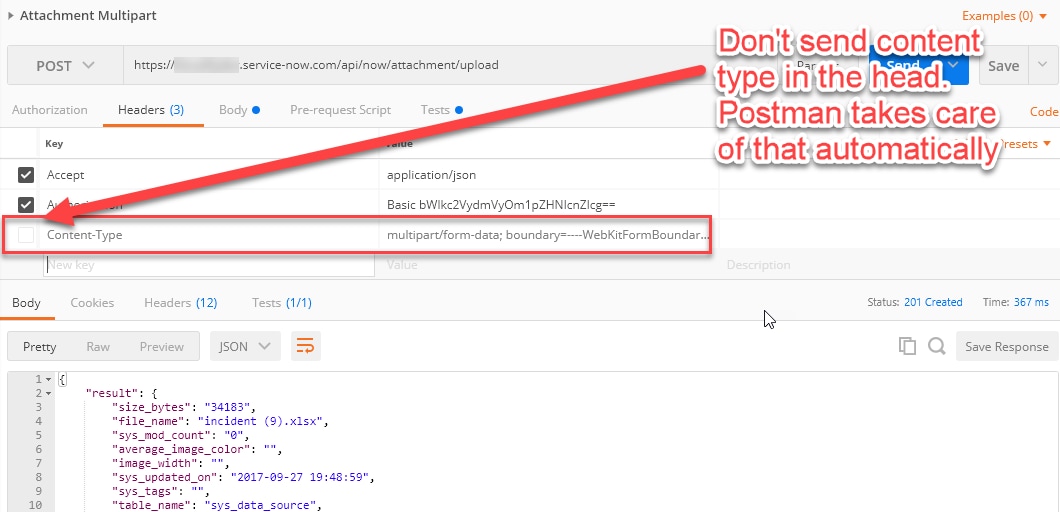Image resolution: width=1060 pixels, height=512 pixels.
Task: Select the response Body tab
Action: [26, 303]
